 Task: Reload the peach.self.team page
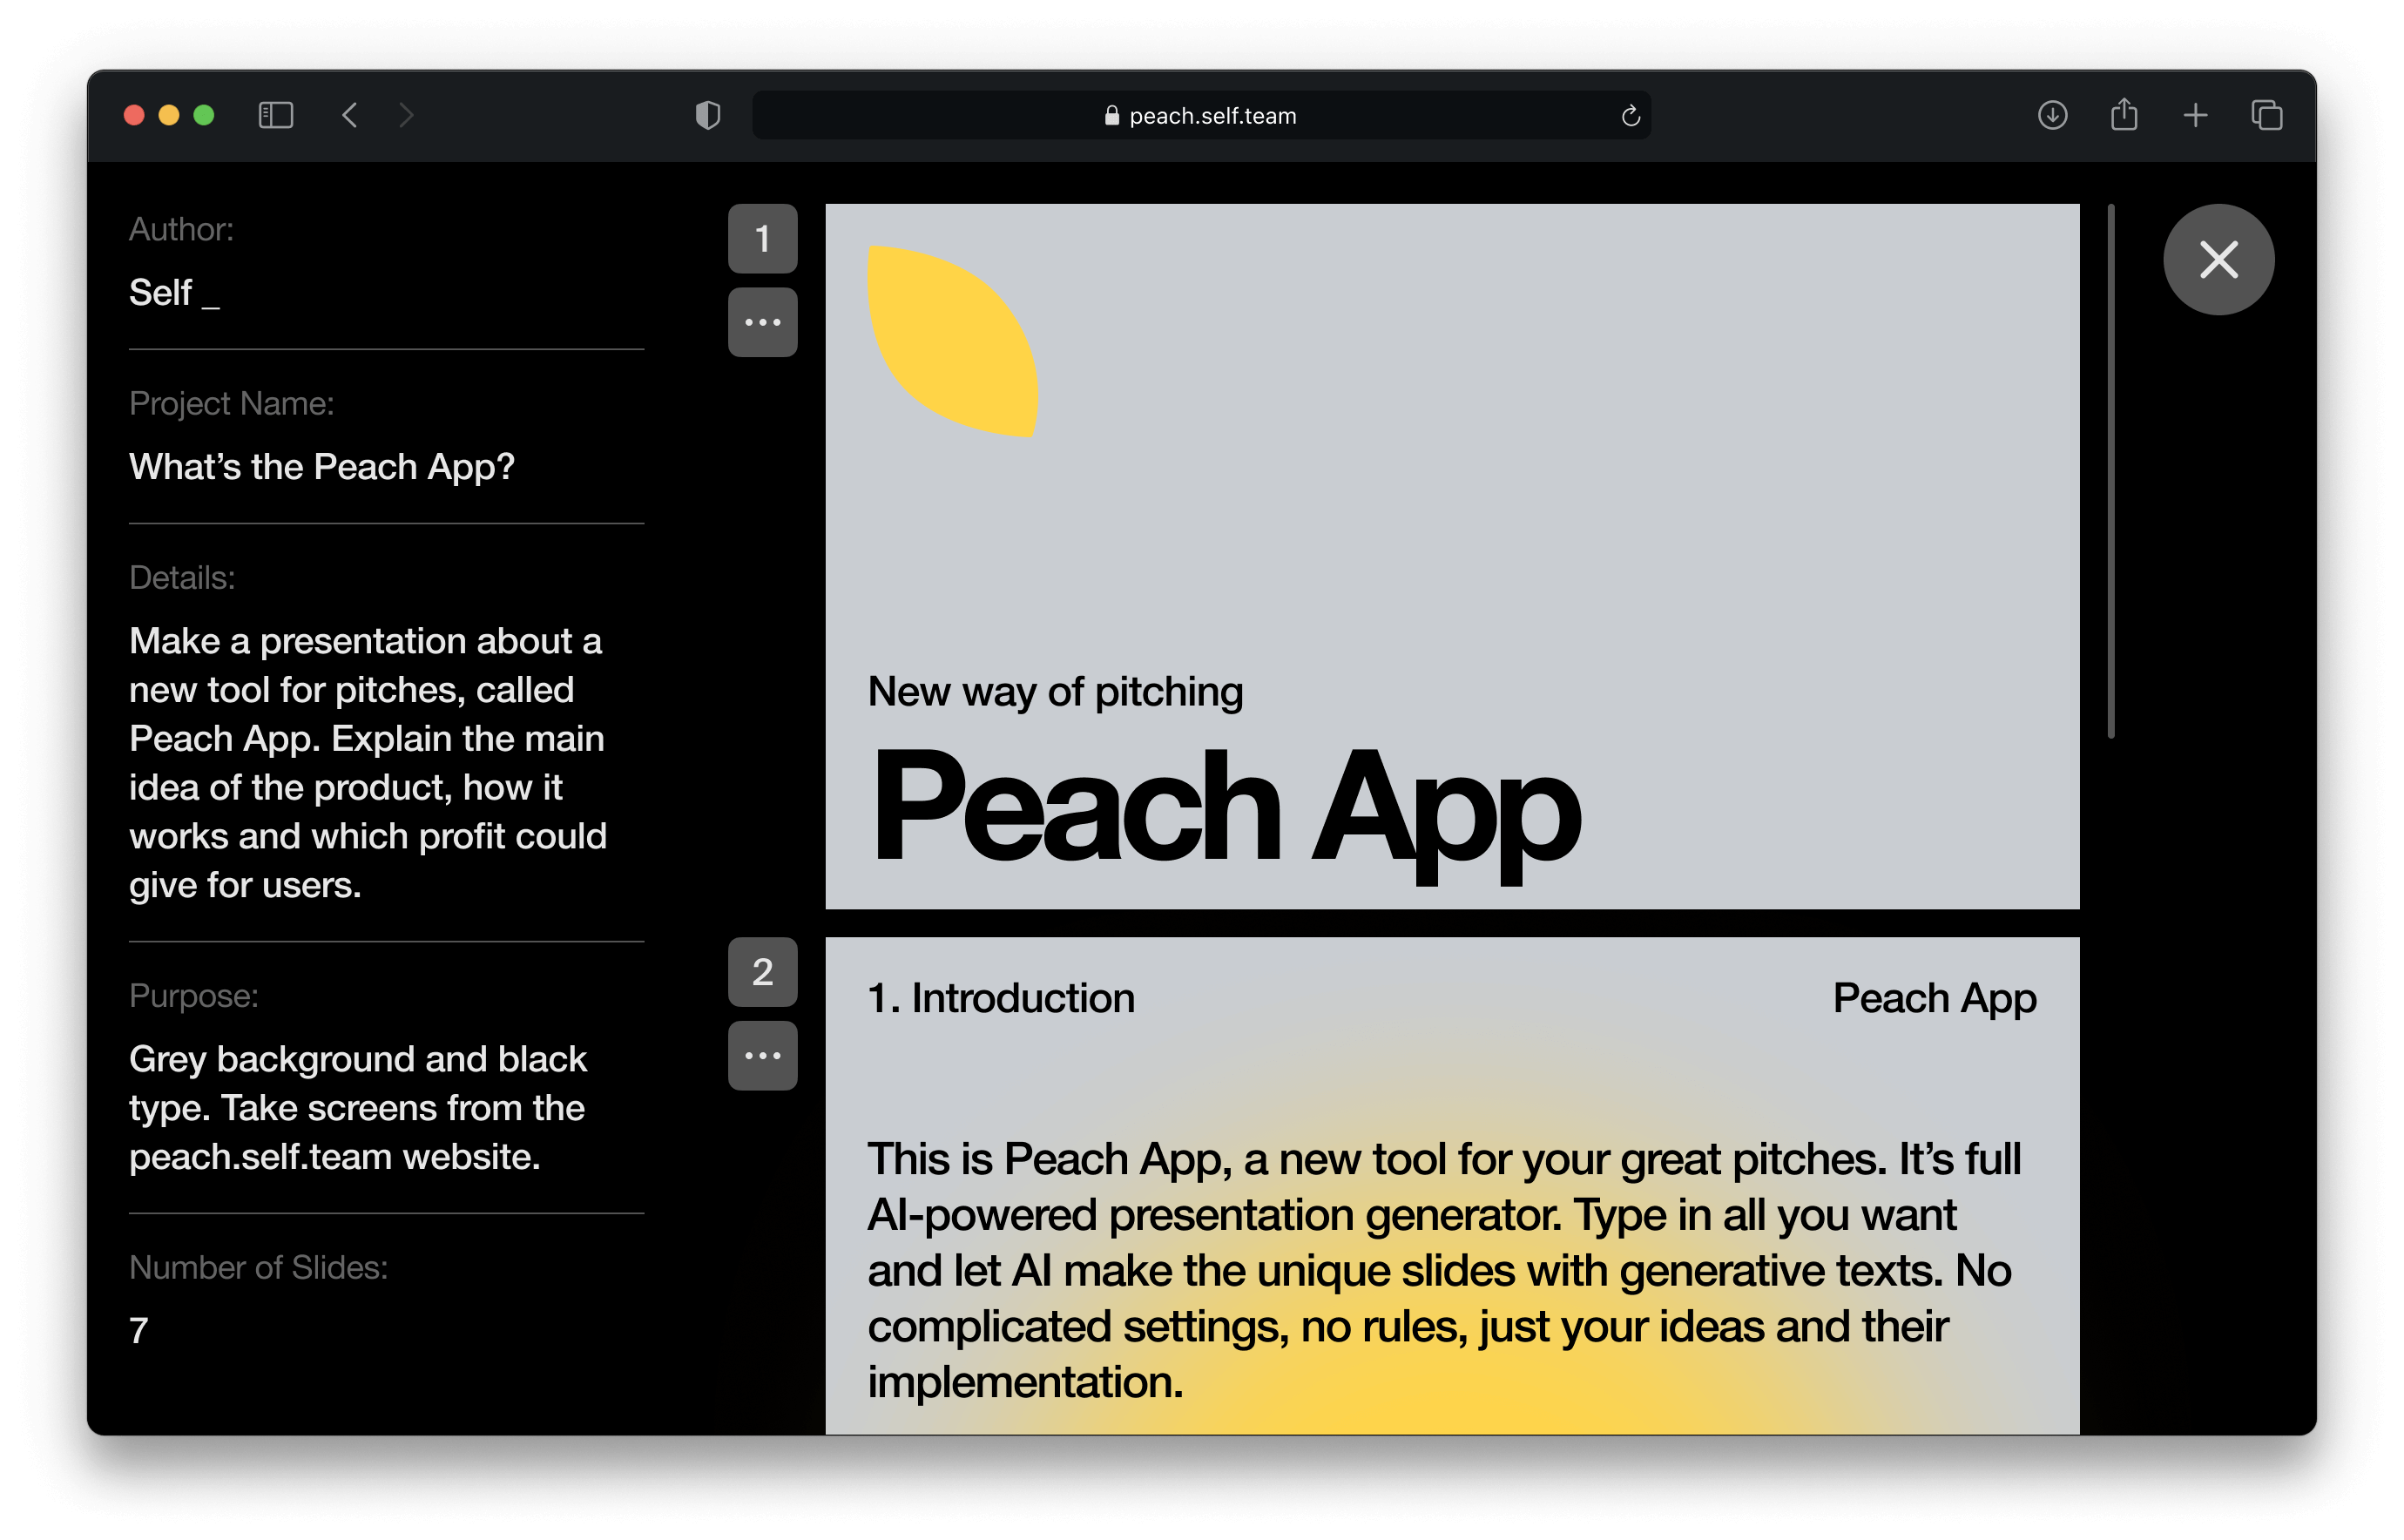click(x=1631, y=116)
